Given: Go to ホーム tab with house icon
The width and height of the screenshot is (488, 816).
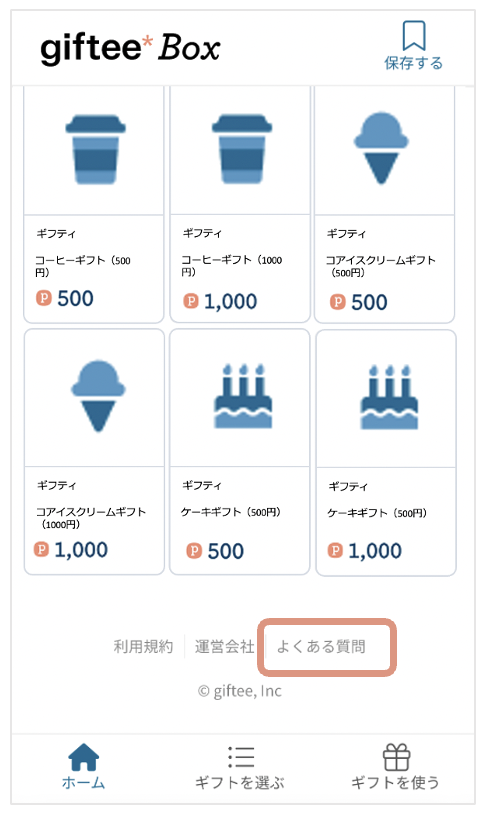Looking at the screenshot, I should (x=83, y=767).
